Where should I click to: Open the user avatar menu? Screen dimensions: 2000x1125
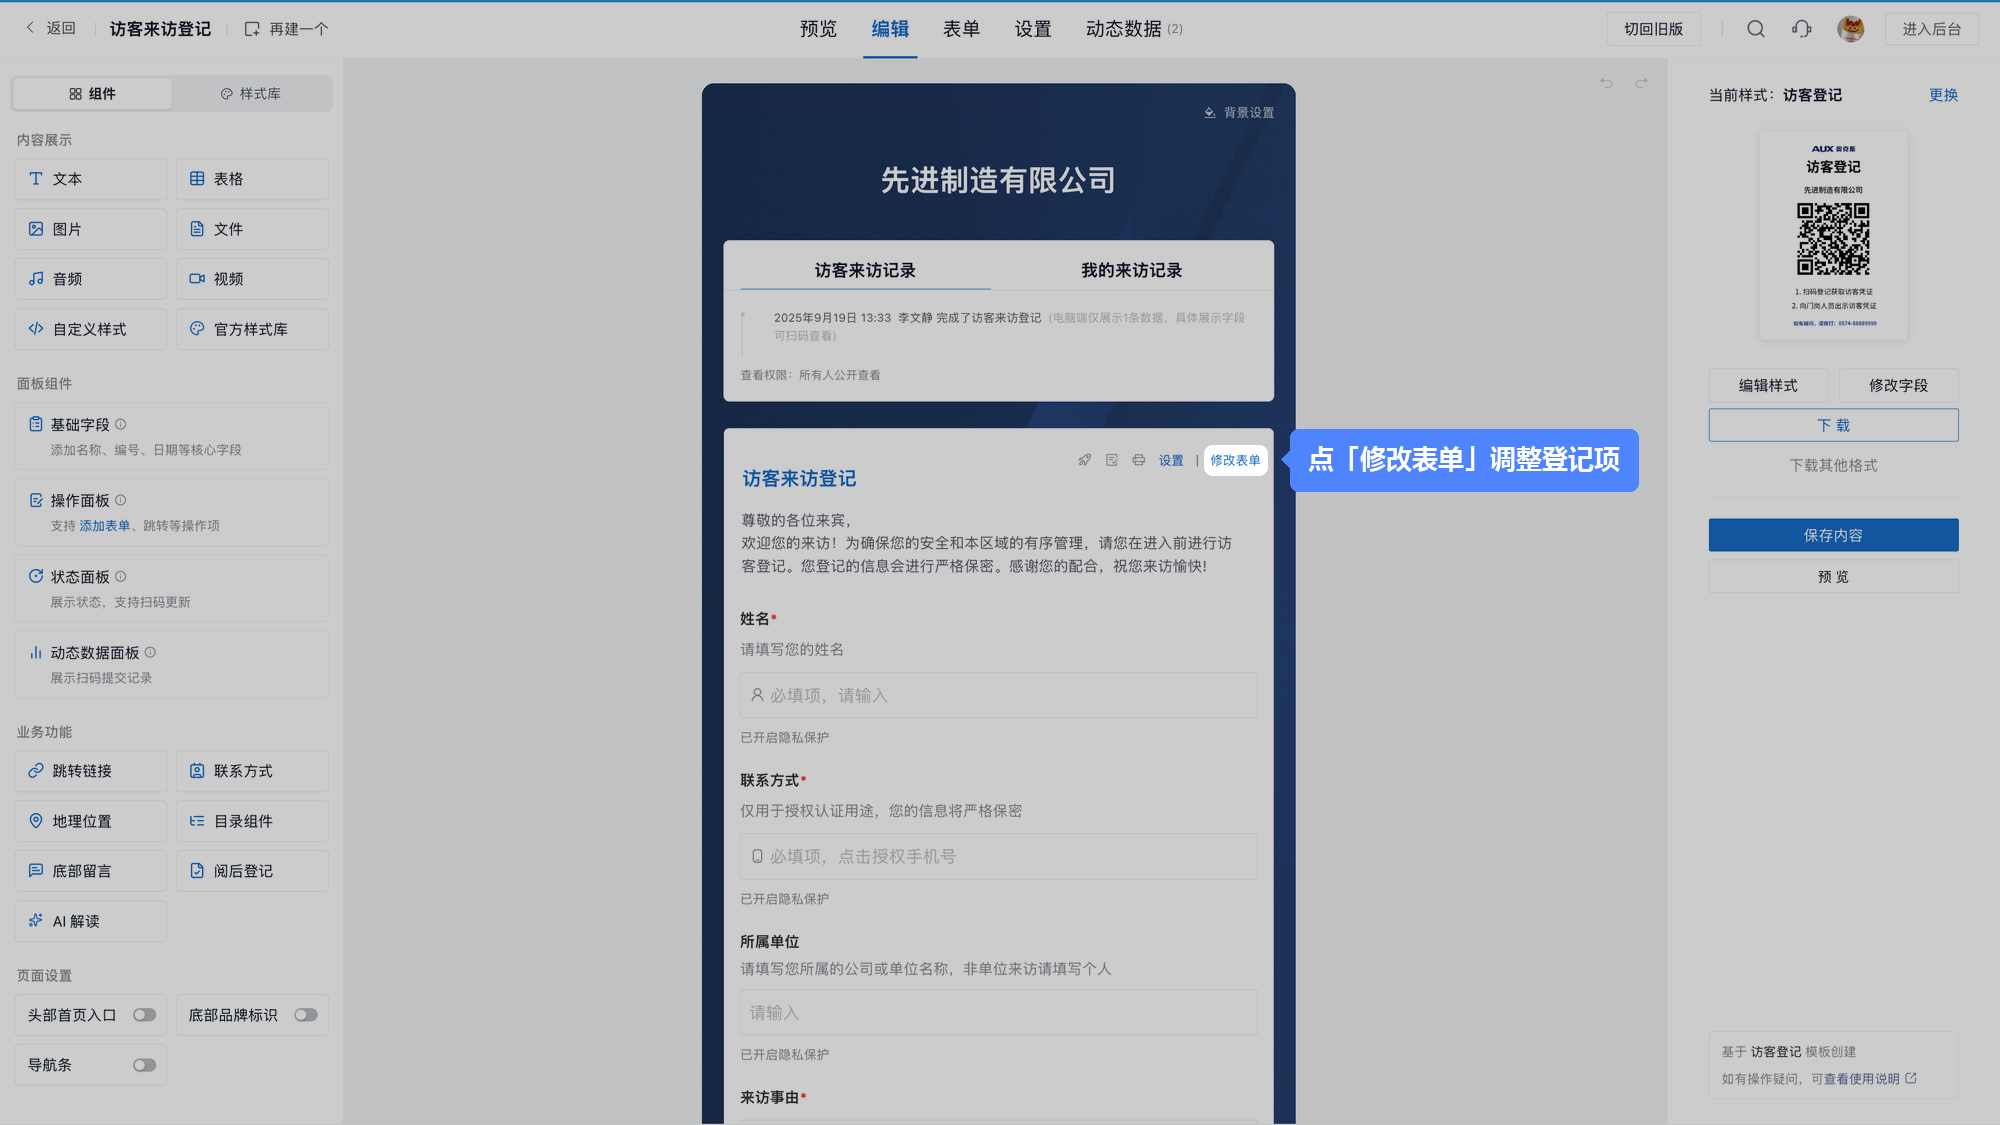pos(1851,29)
